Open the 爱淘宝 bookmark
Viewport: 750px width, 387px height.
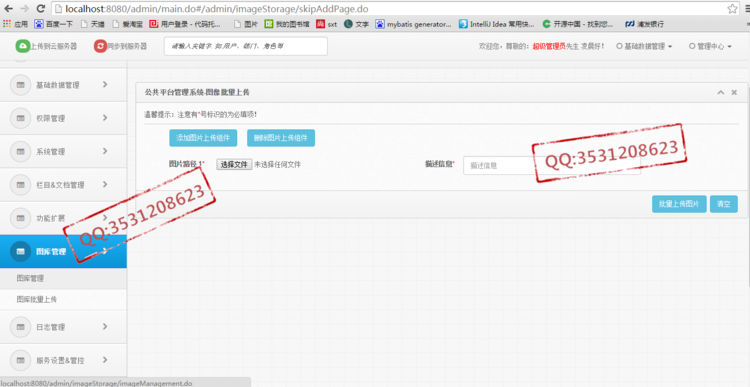[x=128, y=23]
